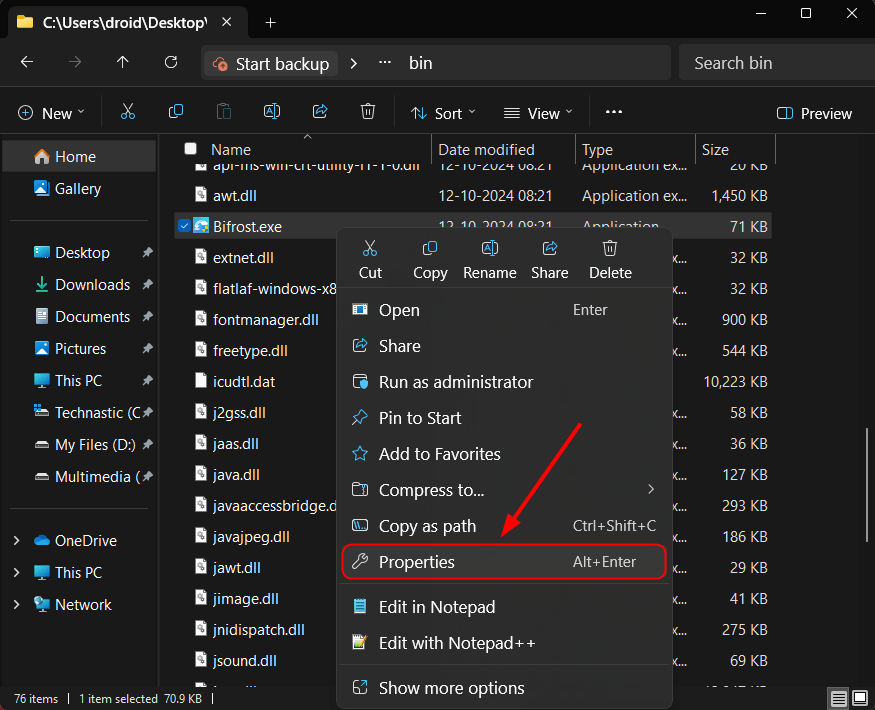This screenshot has height=710, width=875.
Task: Click the Cut icon in context menu
Action: click(x=370, y=249)
